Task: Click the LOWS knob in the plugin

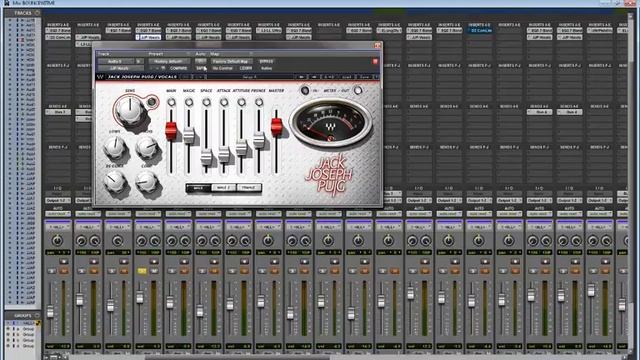Action: [115, 147]
